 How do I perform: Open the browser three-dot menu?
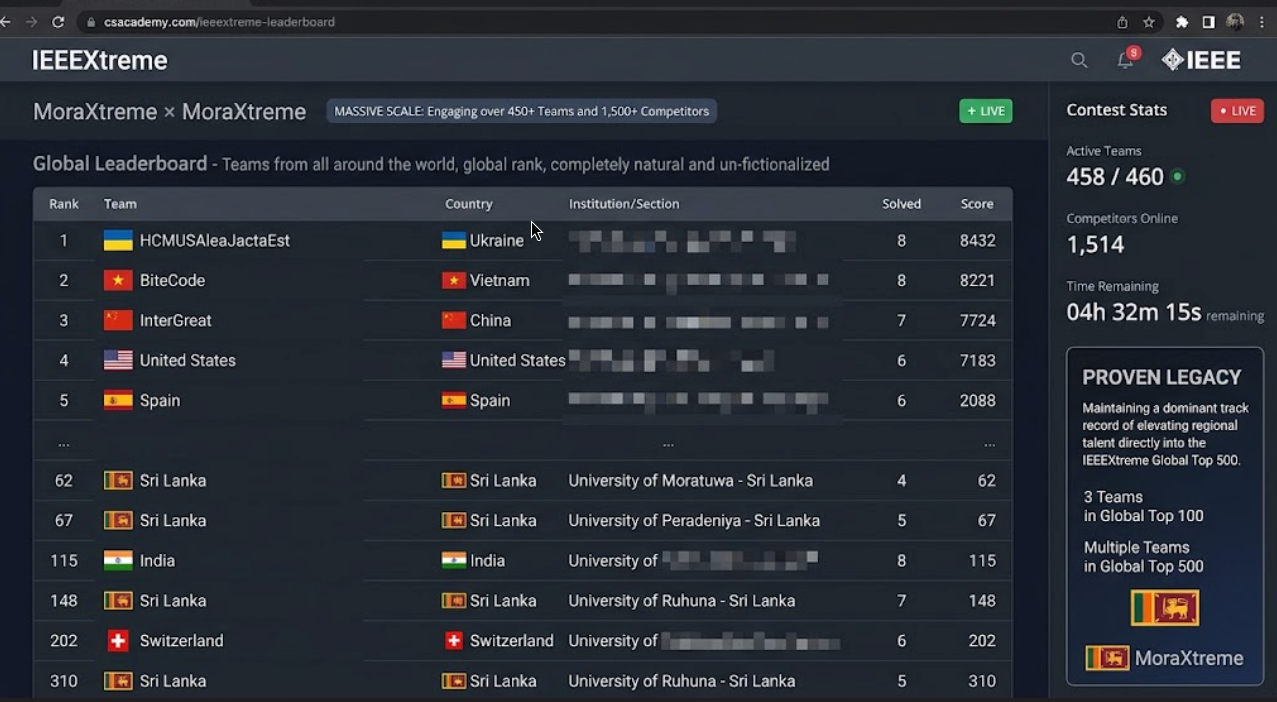tap(1262, 22)
